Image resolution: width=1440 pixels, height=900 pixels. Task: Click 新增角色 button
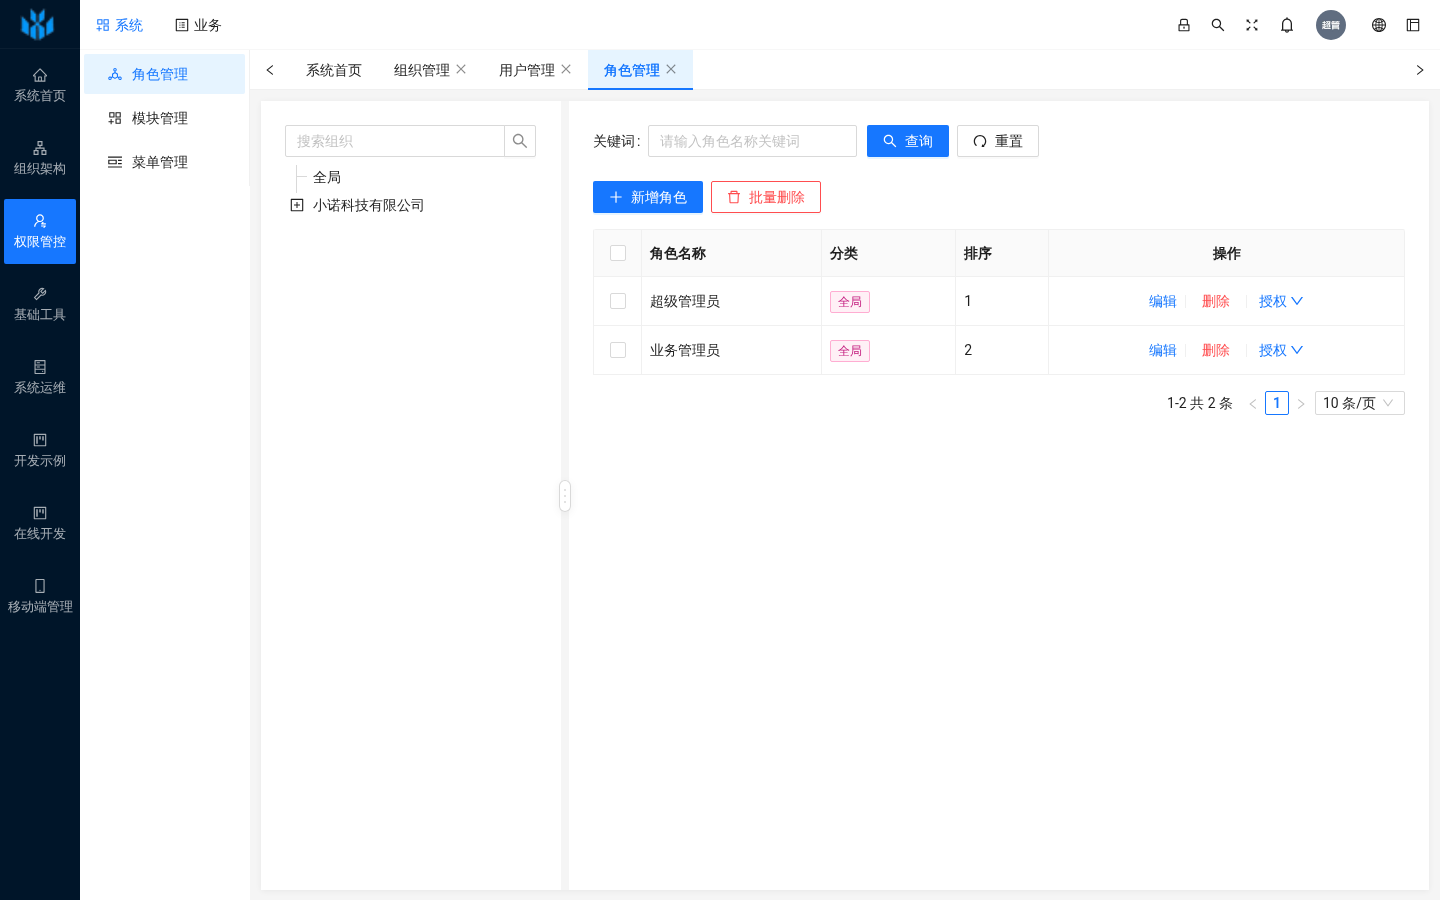[648, 197]
